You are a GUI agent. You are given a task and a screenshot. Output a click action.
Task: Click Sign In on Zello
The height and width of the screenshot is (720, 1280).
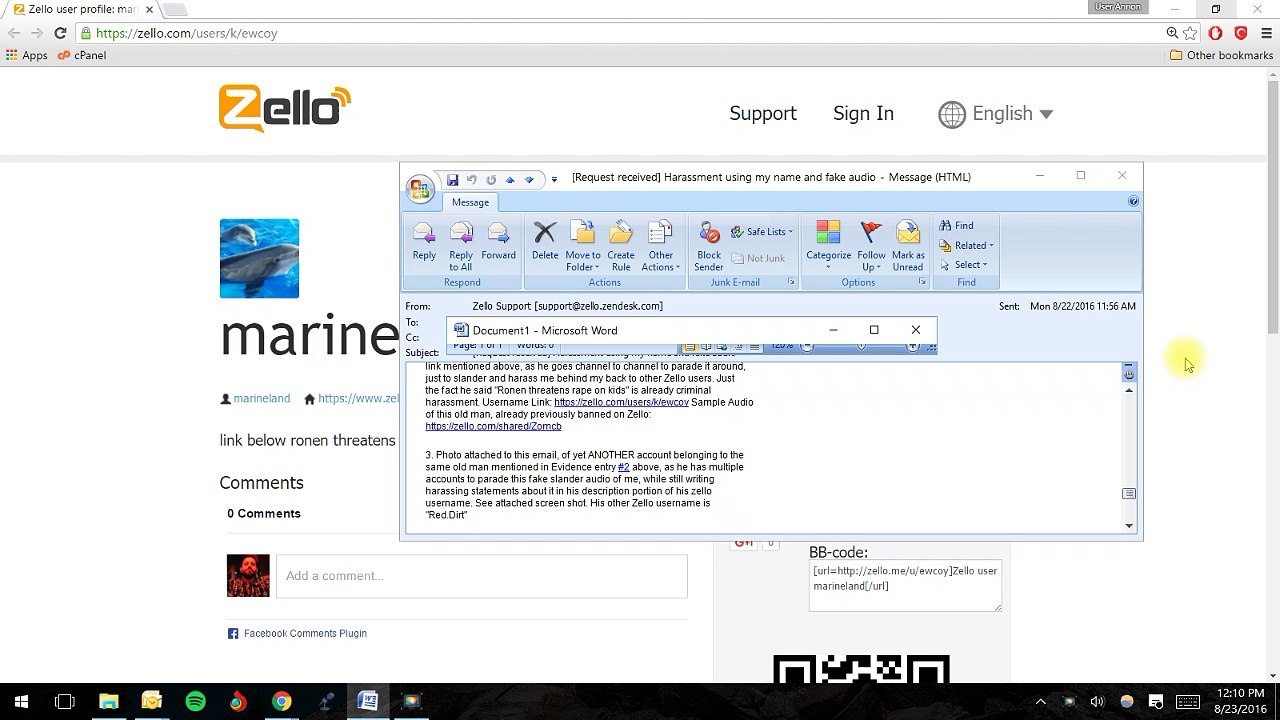click(863, 114)
